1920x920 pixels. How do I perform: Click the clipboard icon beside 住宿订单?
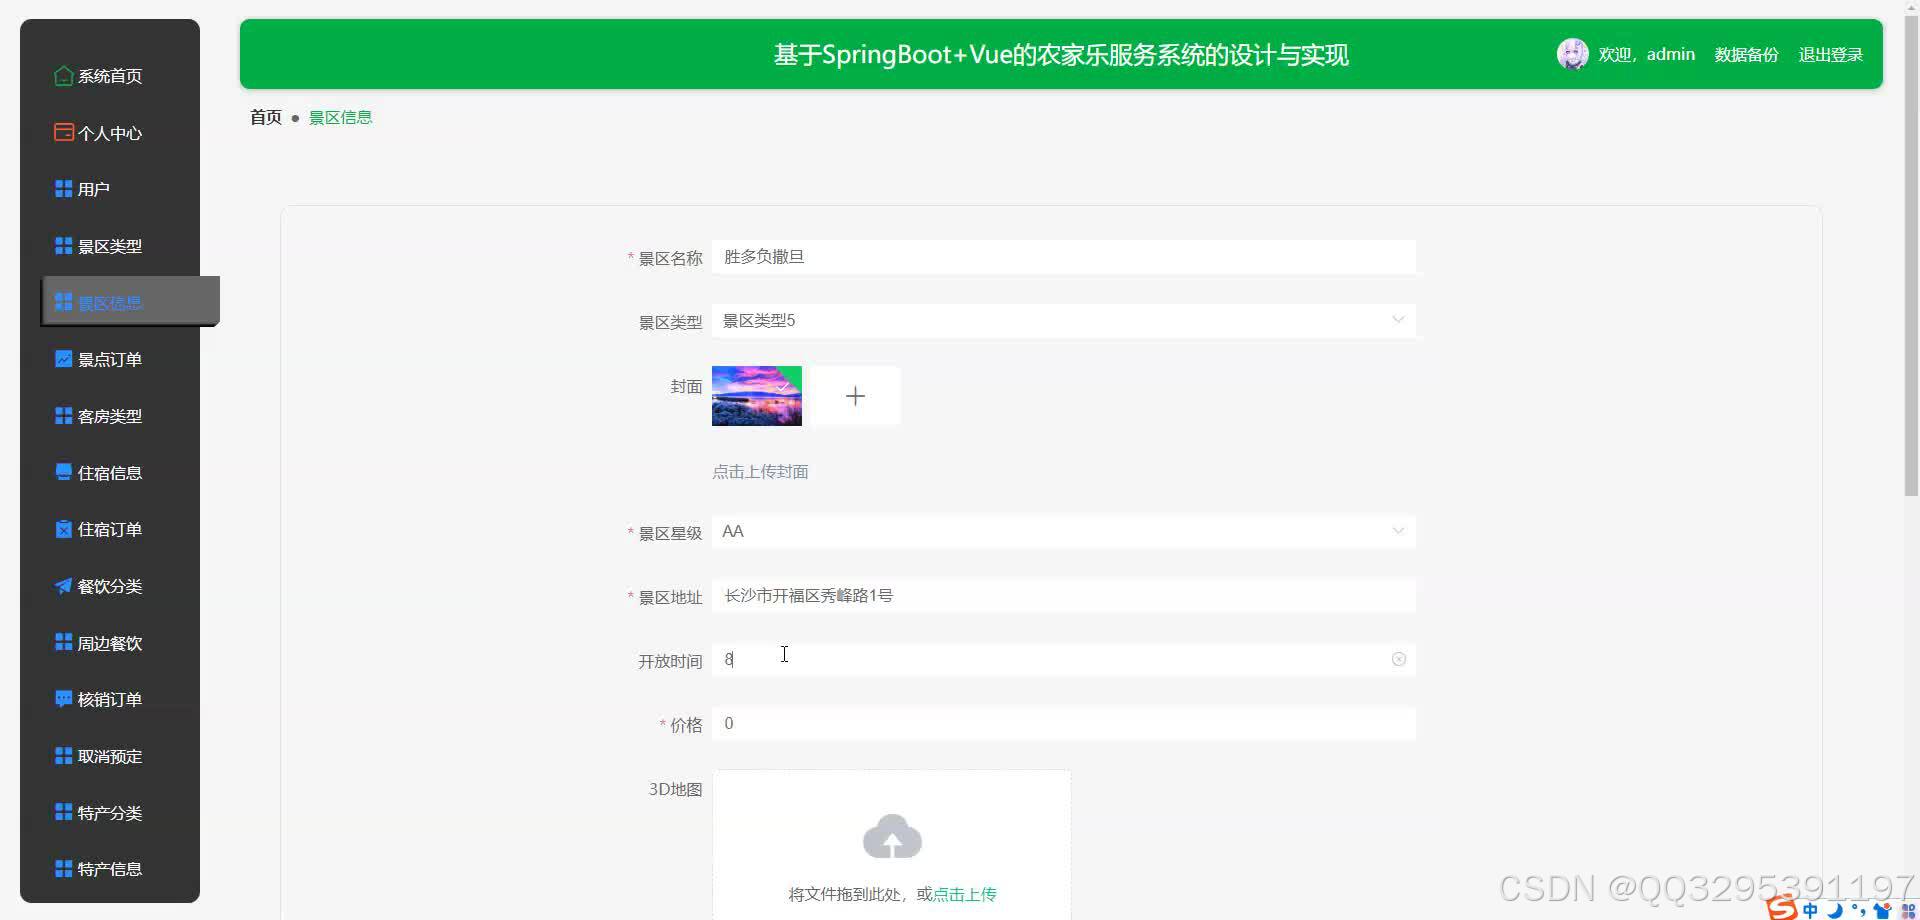pos(63,529)
